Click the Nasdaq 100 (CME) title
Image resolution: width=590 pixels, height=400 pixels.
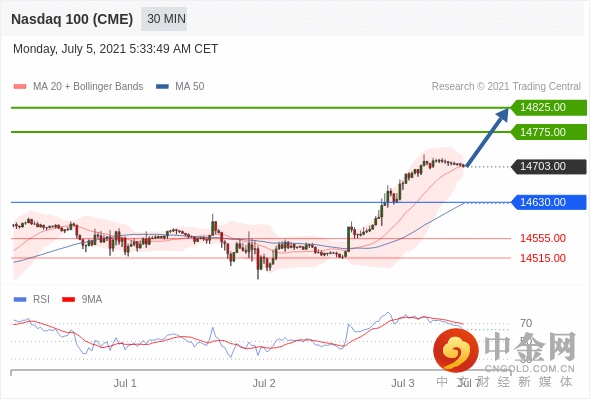point(72,19)
